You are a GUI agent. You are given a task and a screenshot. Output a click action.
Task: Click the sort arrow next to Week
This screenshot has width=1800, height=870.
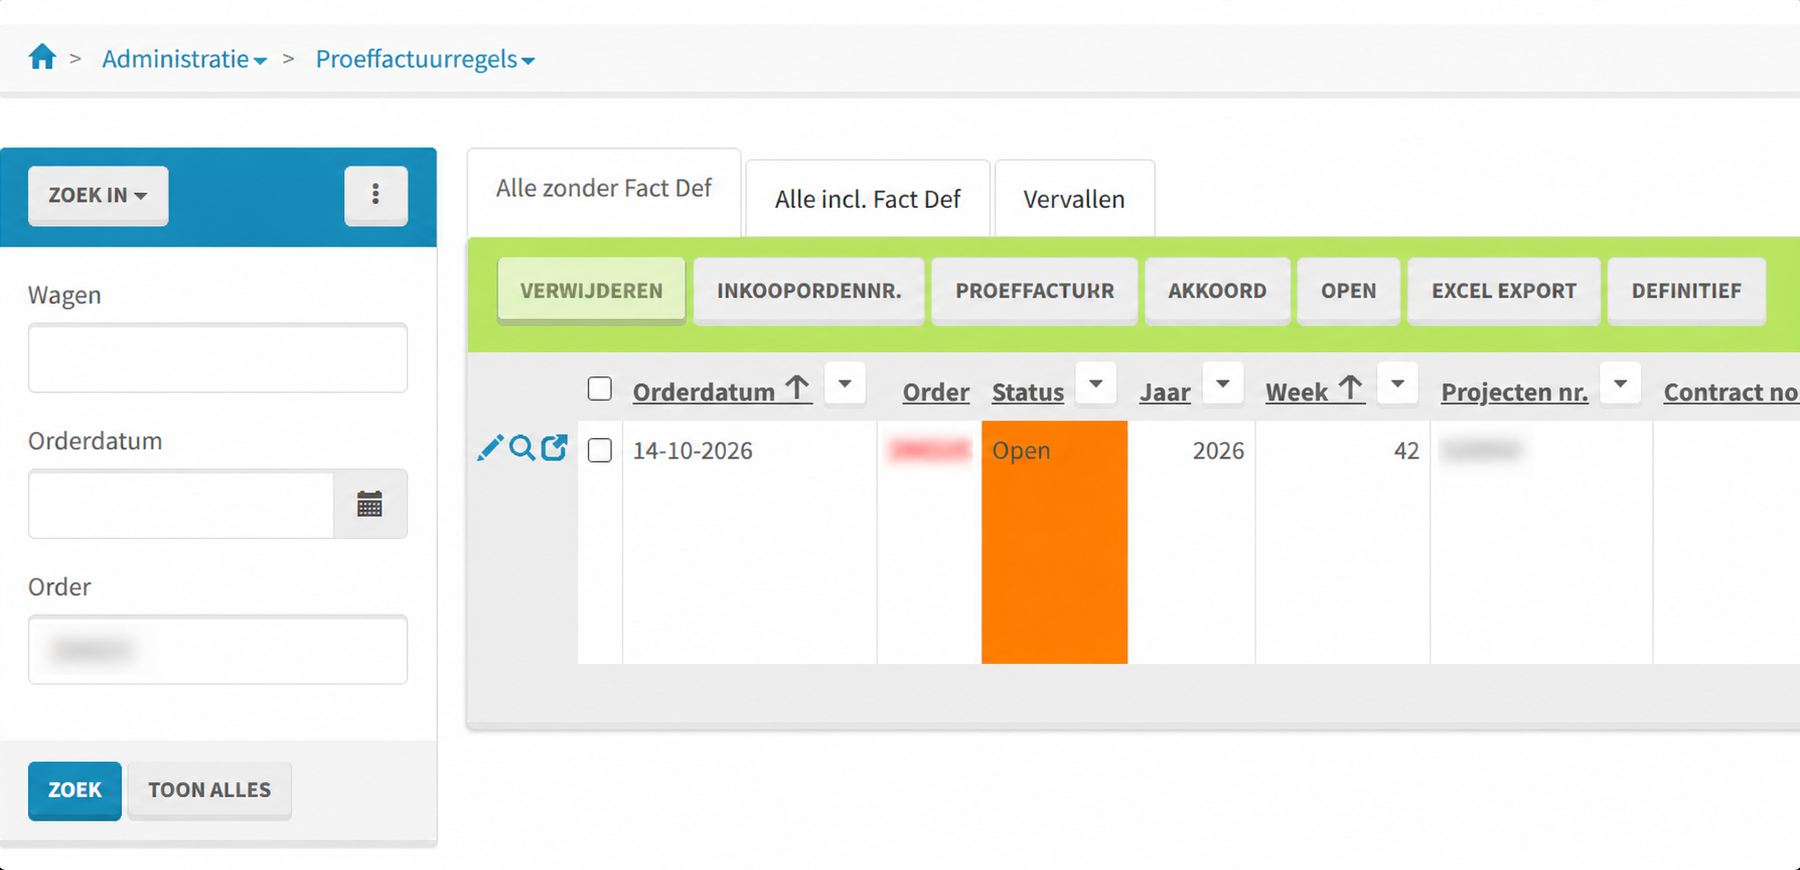pos(1351,389)
